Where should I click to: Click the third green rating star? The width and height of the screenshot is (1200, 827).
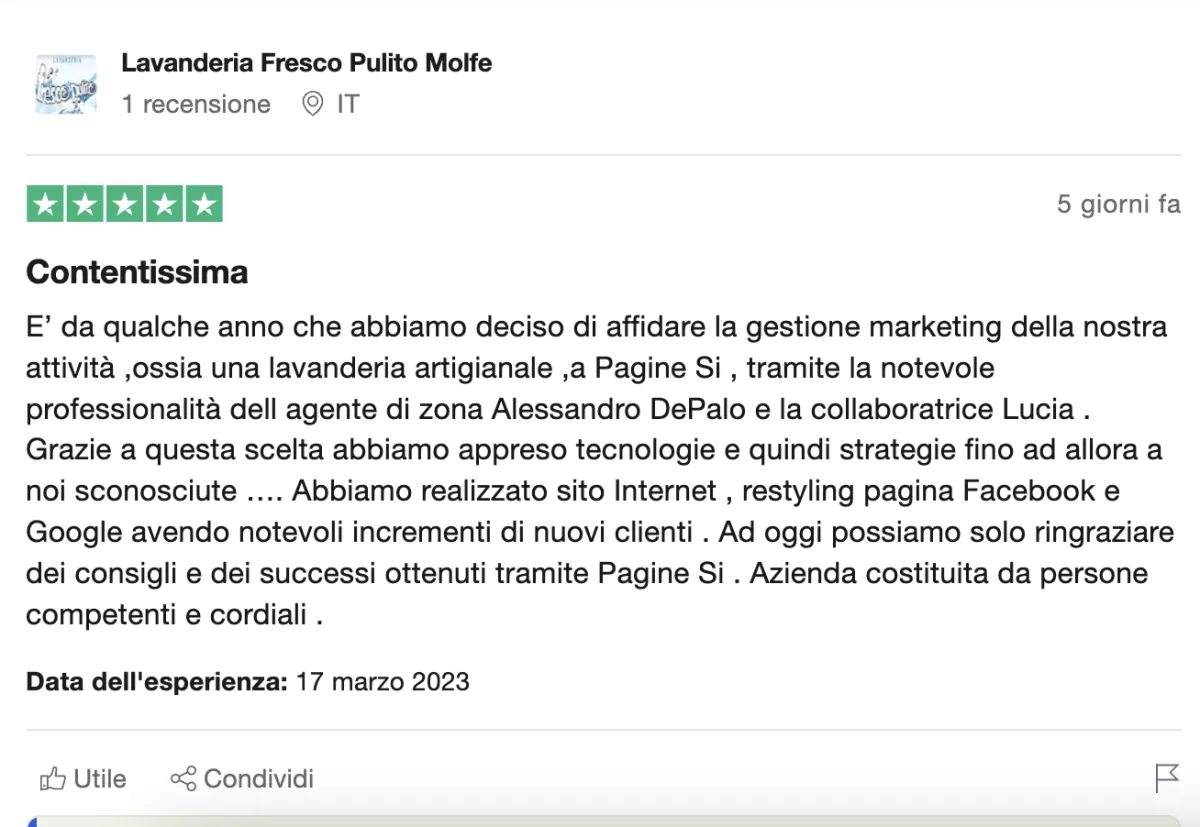(x=124, y=204)
